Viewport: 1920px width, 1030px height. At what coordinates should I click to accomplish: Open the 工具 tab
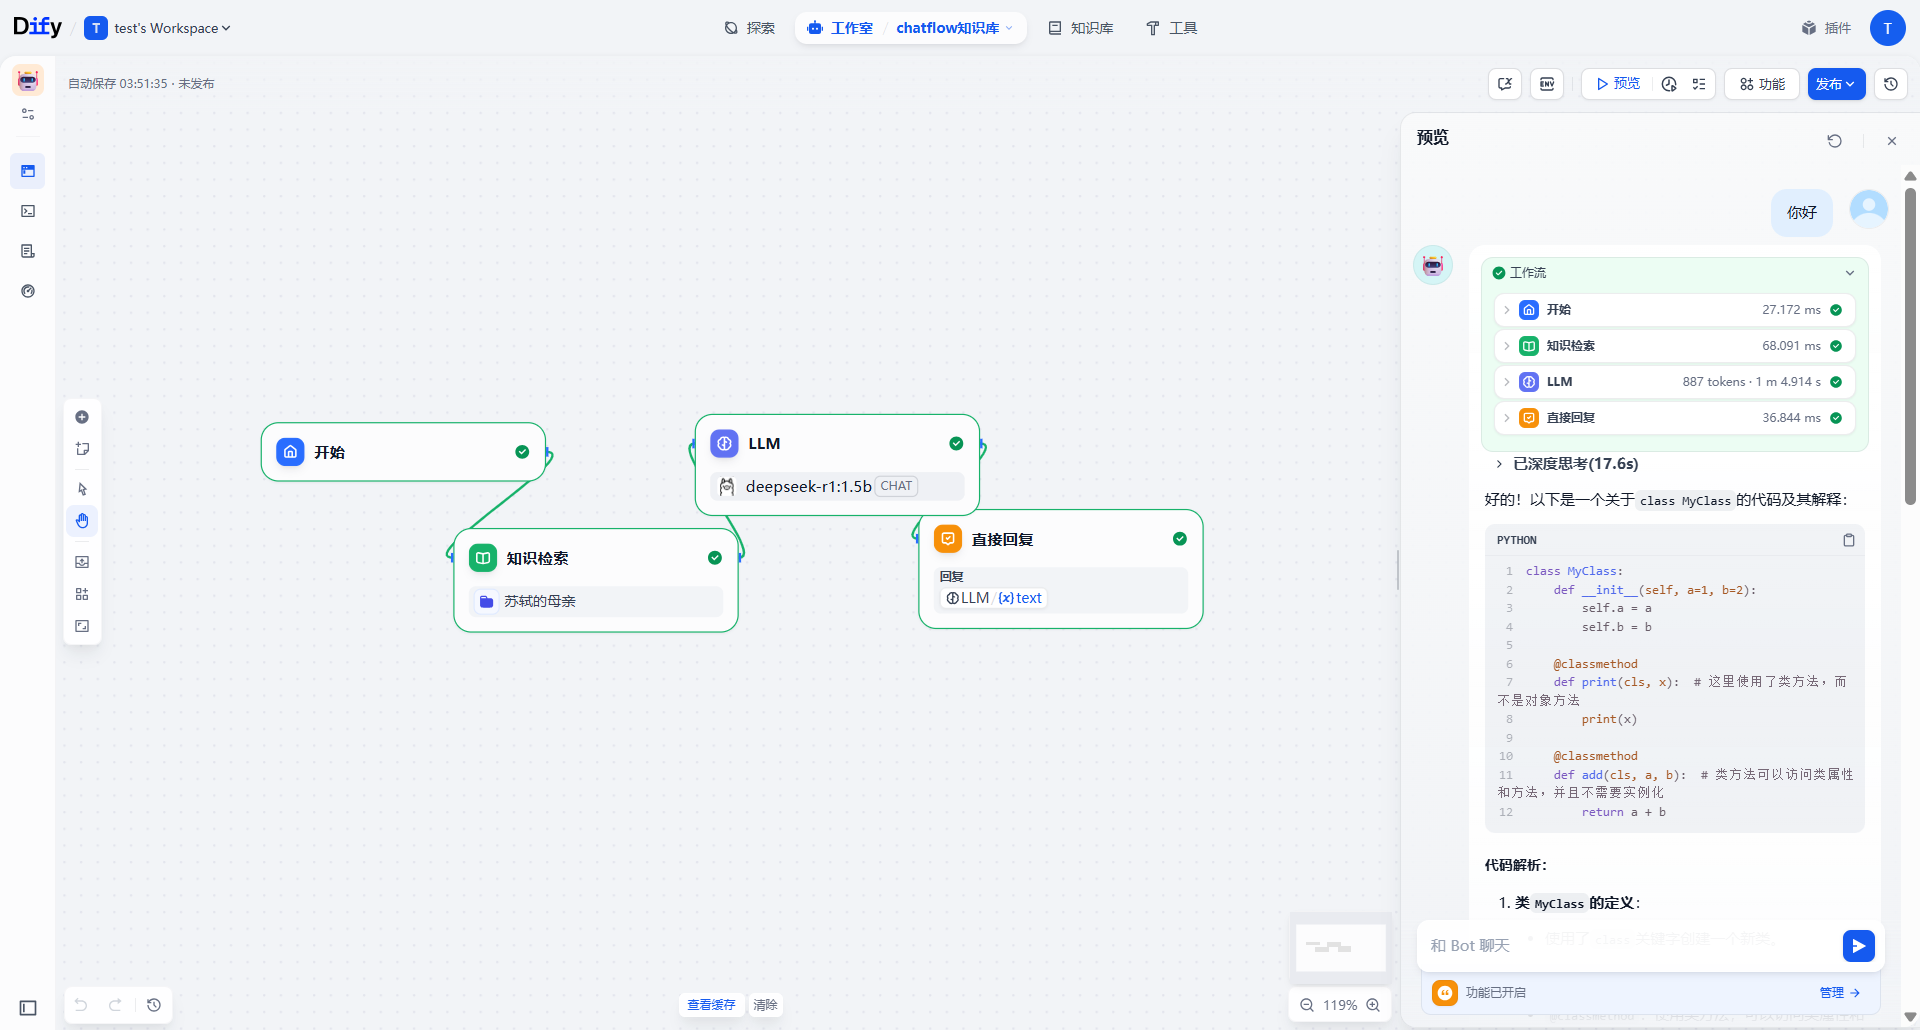coord(1171,28)
